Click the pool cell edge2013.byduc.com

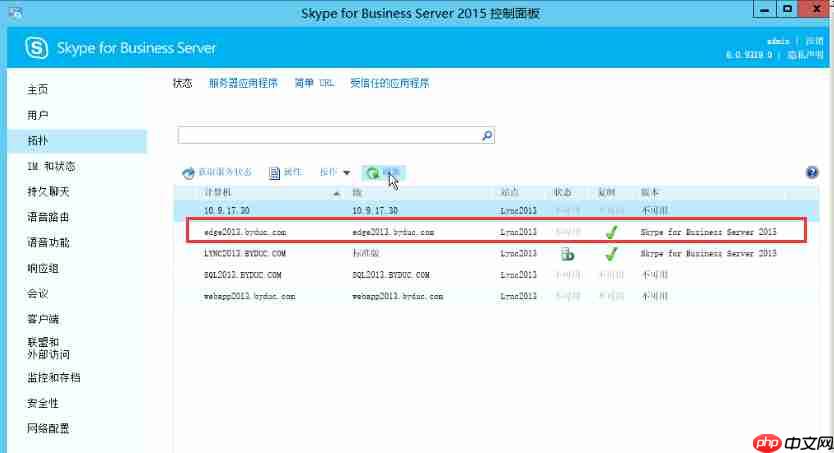pyautogui.click(x=393, y=232)
